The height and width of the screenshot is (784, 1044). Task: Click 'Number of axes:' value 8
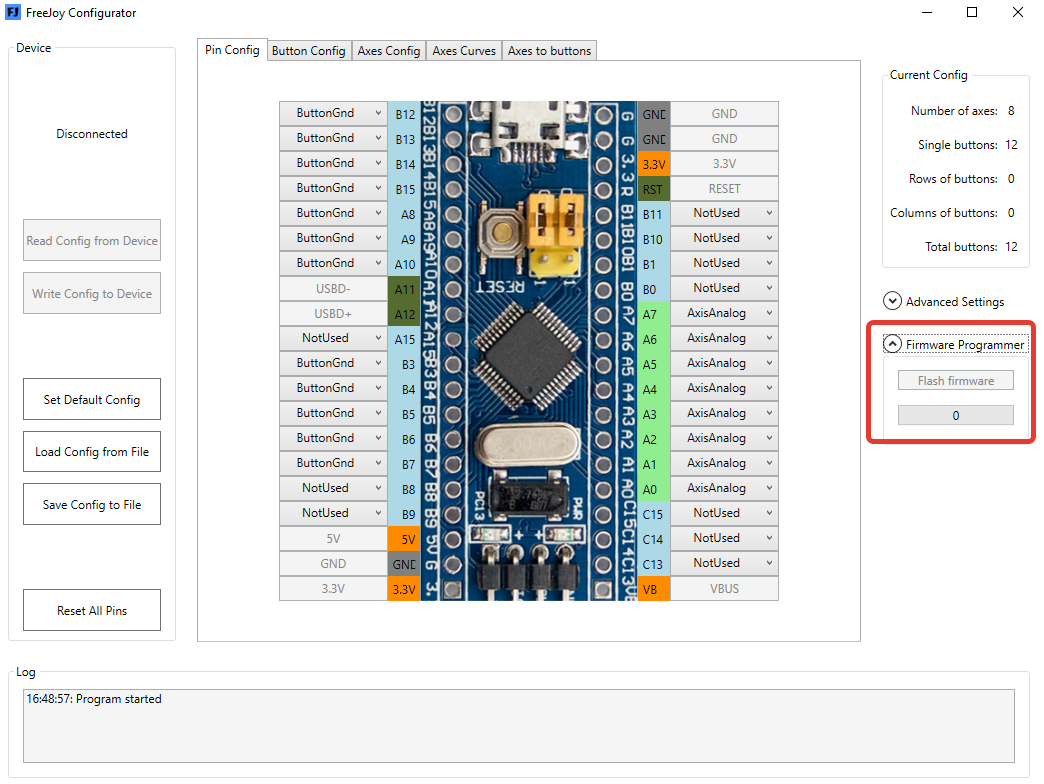tap(1011, 111)
